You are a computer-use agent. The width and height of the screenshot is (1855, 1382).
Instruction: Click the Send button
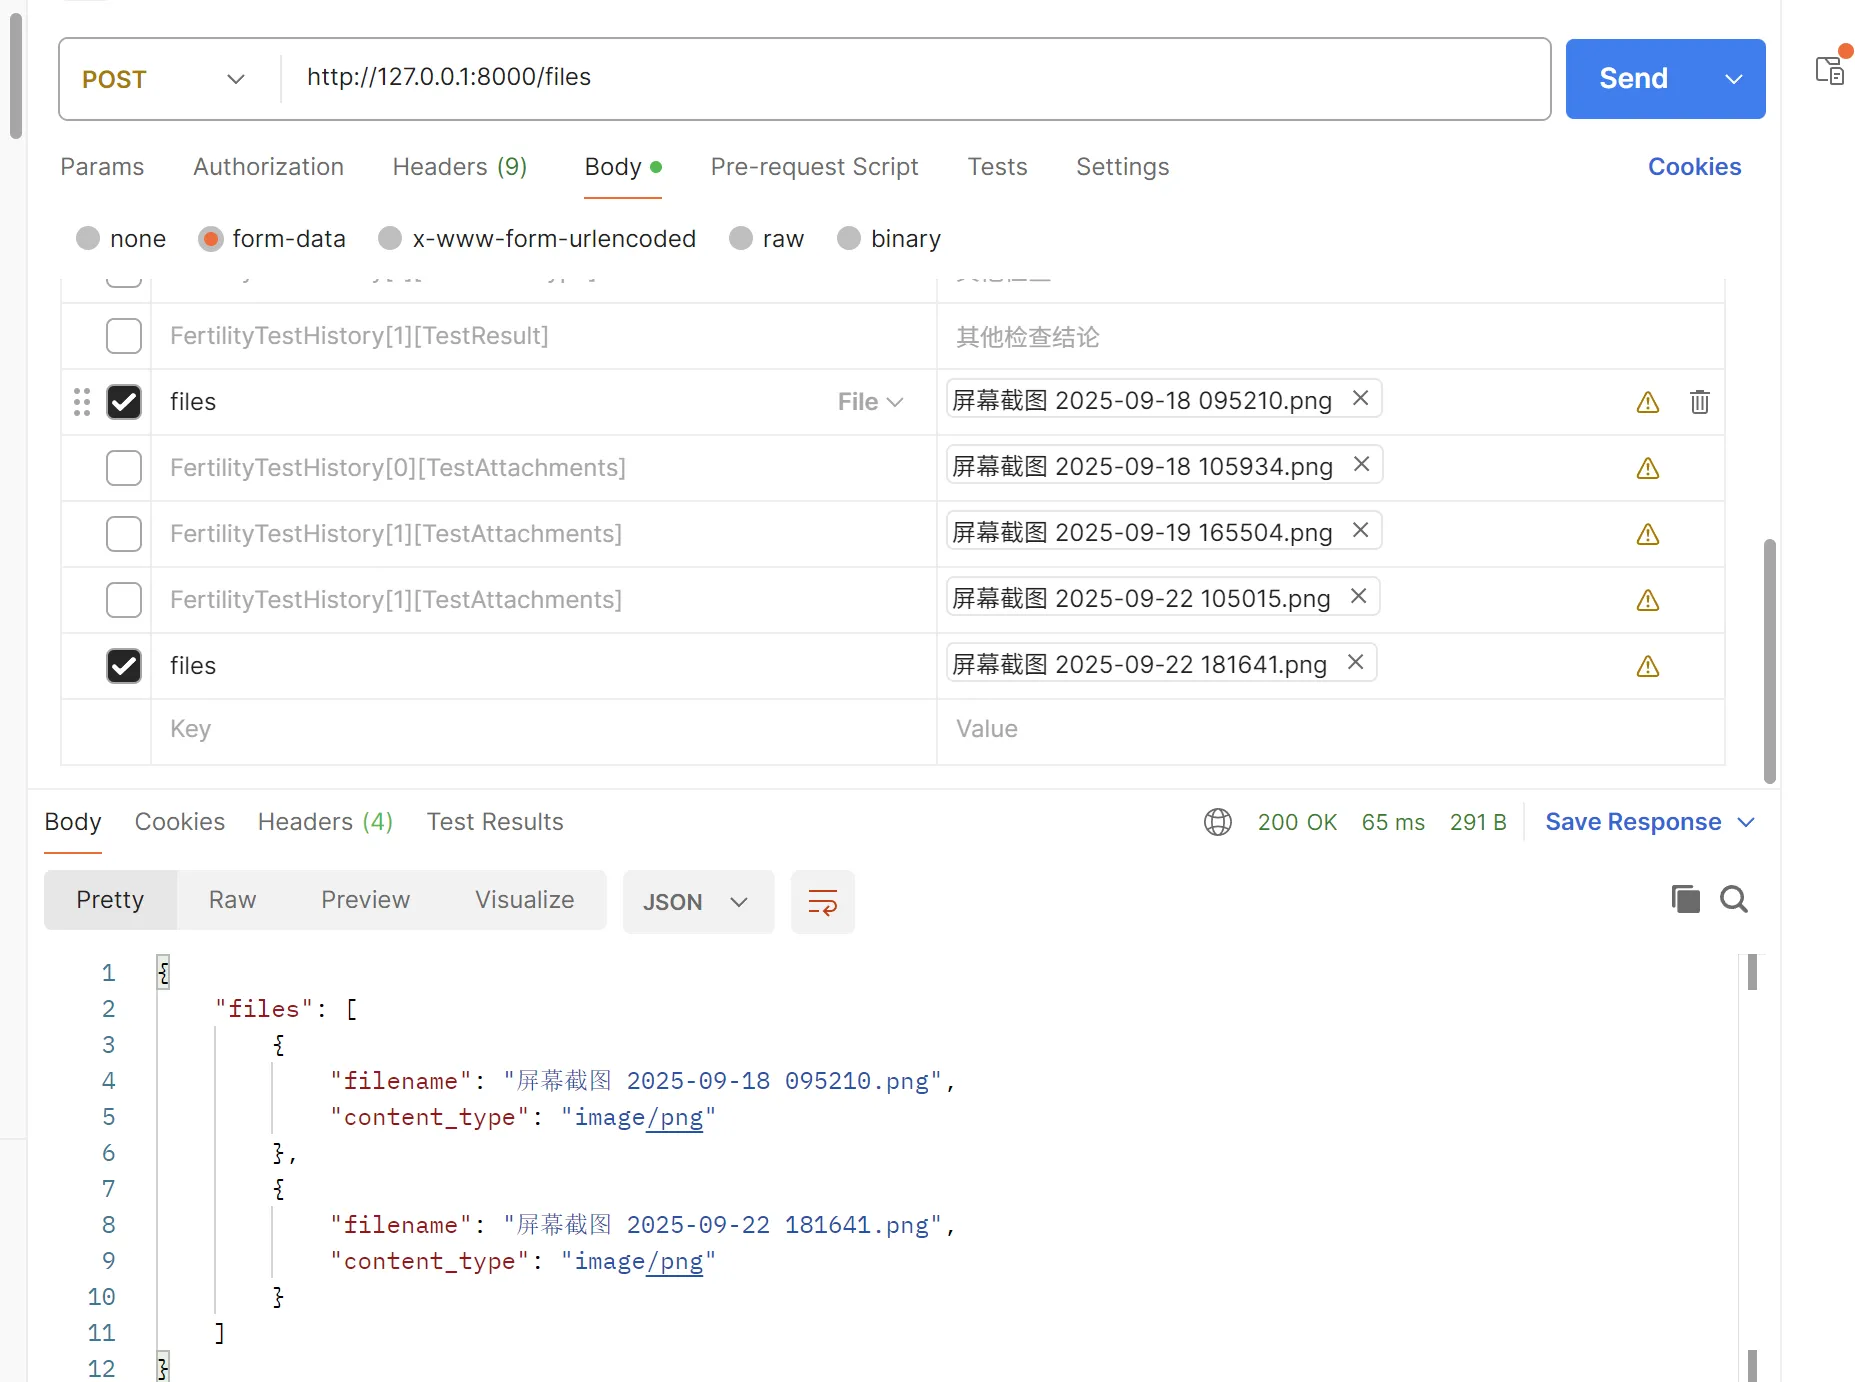(1634, 79)
